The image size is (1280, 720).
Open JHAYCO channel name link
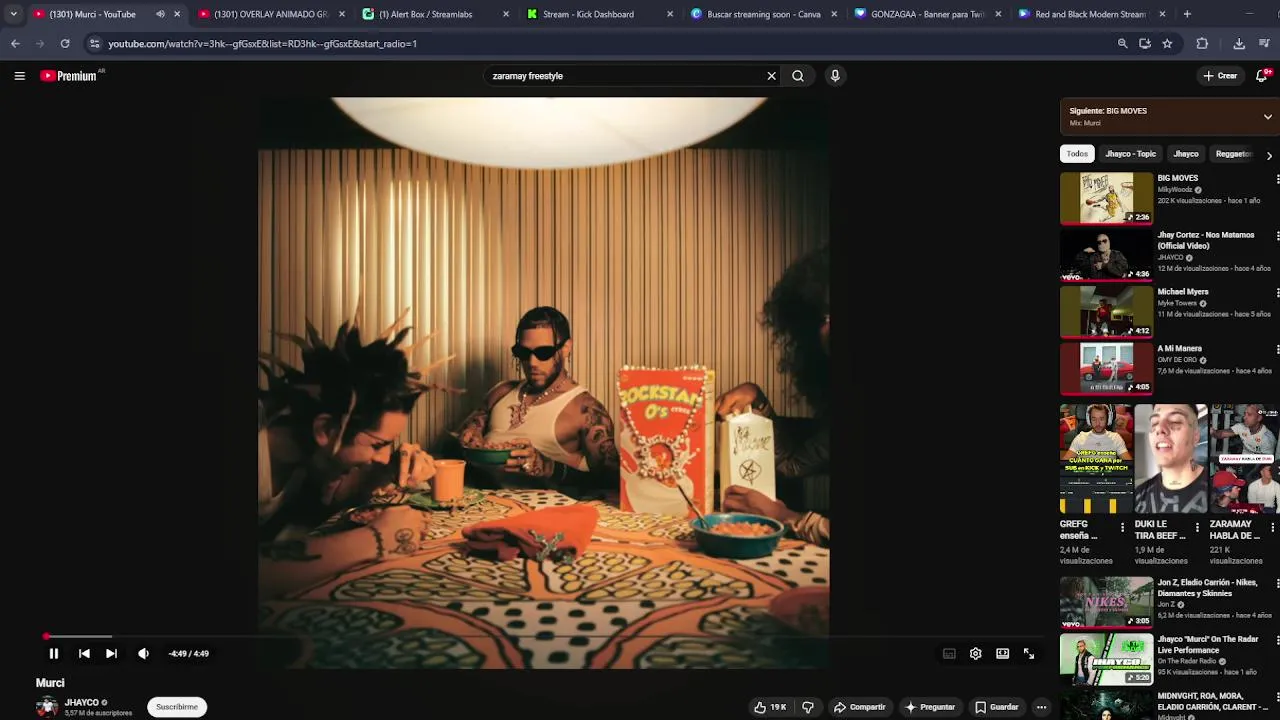click(x=82, y=703)
